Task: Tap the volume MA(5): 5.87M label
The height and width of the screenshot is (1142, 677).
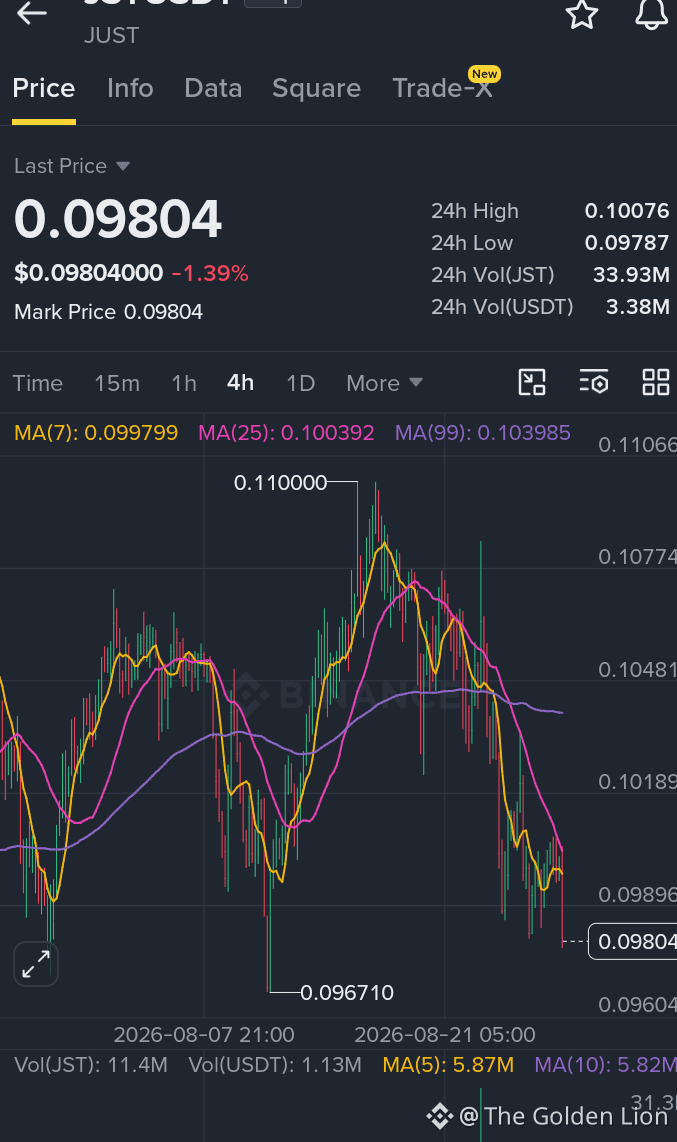Action: (x=448, y=1065)
